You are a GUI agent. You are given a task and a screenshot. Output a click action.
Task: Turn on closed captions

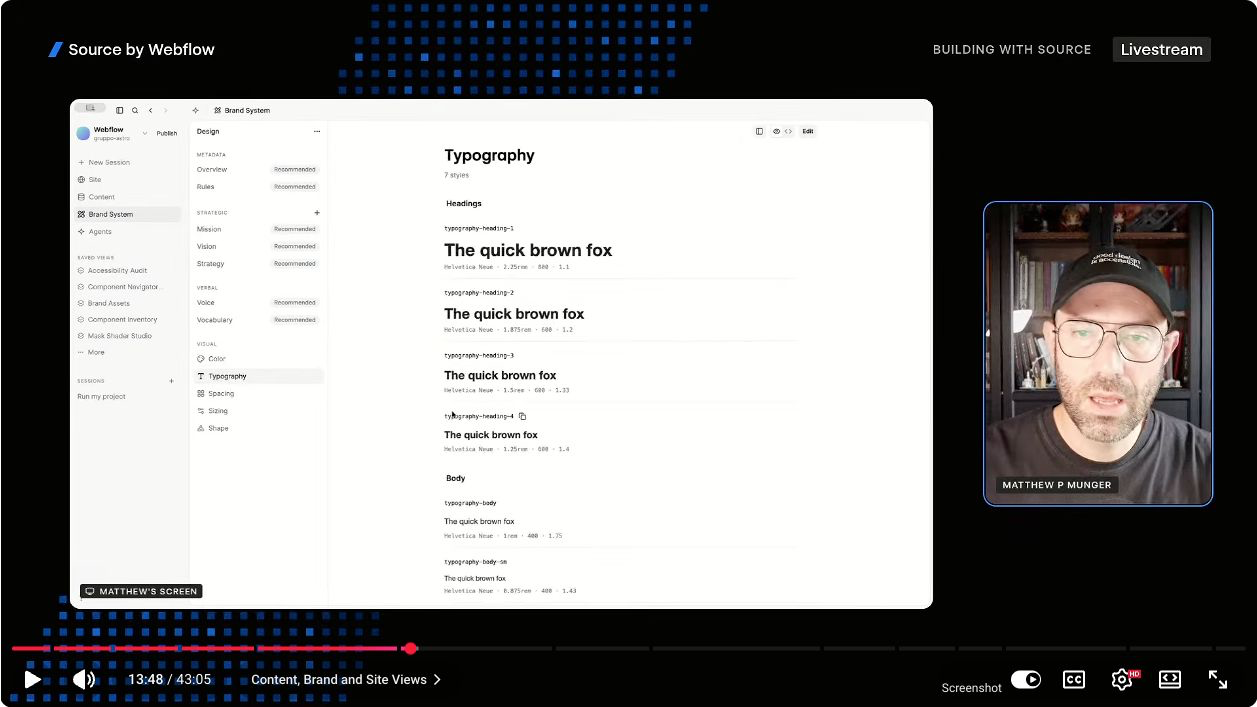click(1073, 680)
